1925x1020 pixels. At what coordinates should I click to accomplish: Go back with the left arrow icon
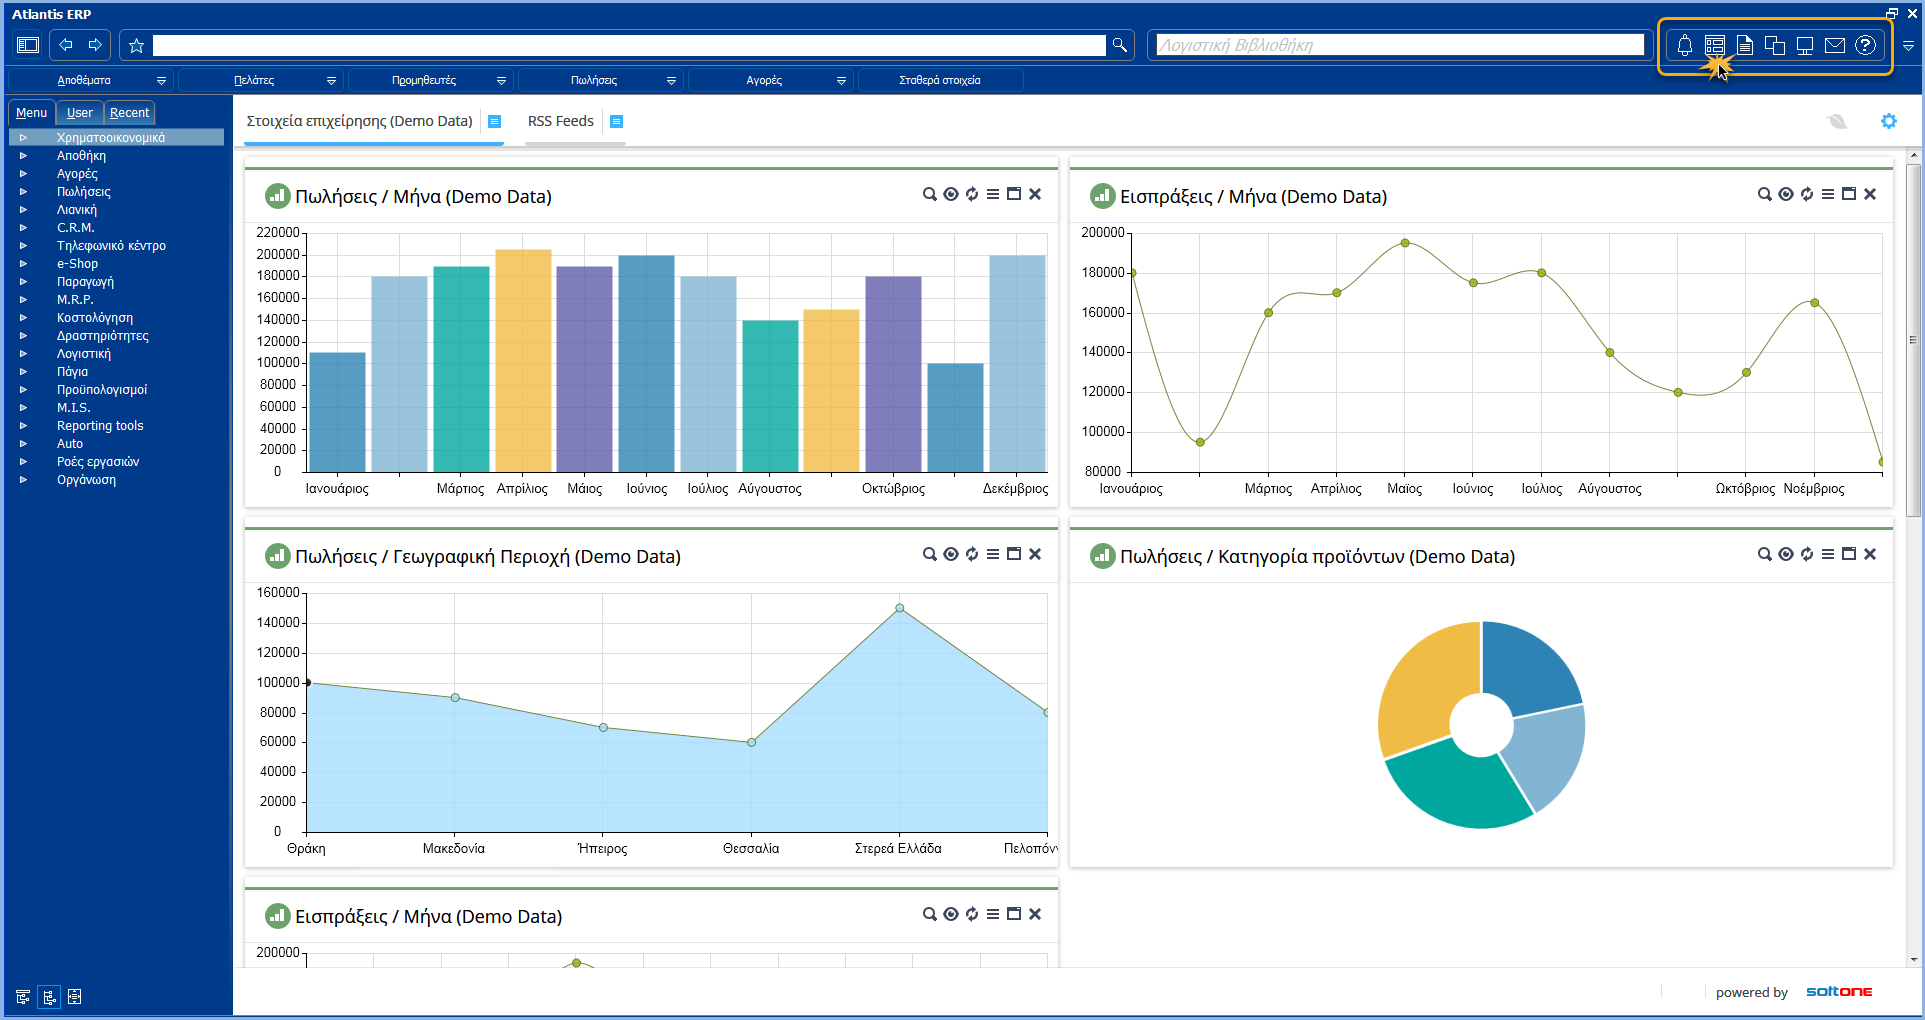coord(66,45)
